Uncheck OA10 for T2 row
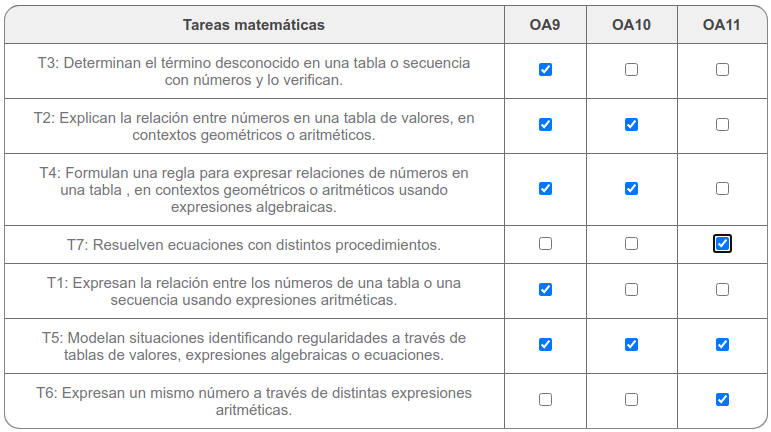This screenshot has height=432, width=771. 631,125
